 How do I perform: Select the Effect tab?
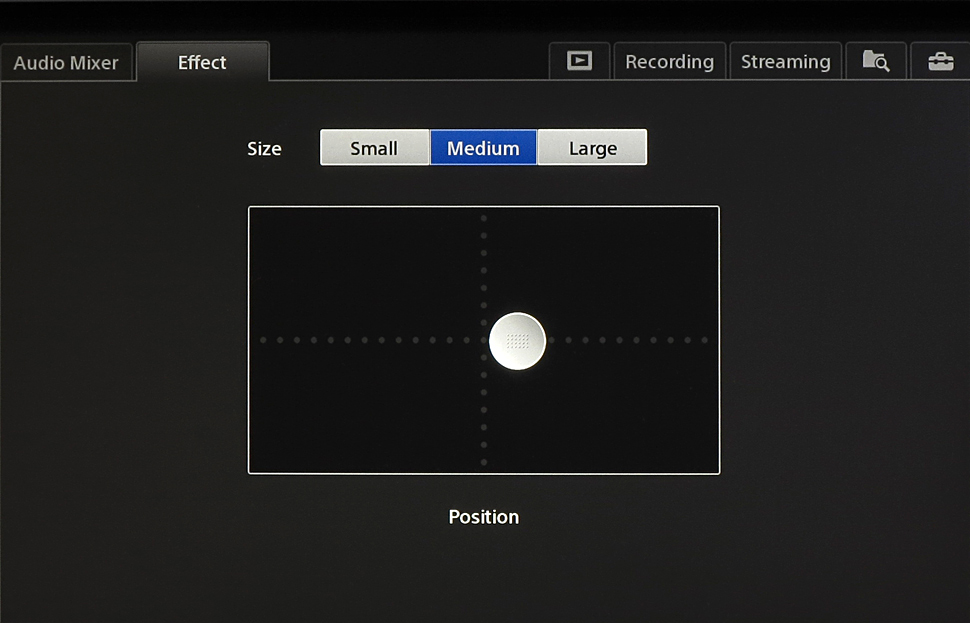(x=202, y=62)
